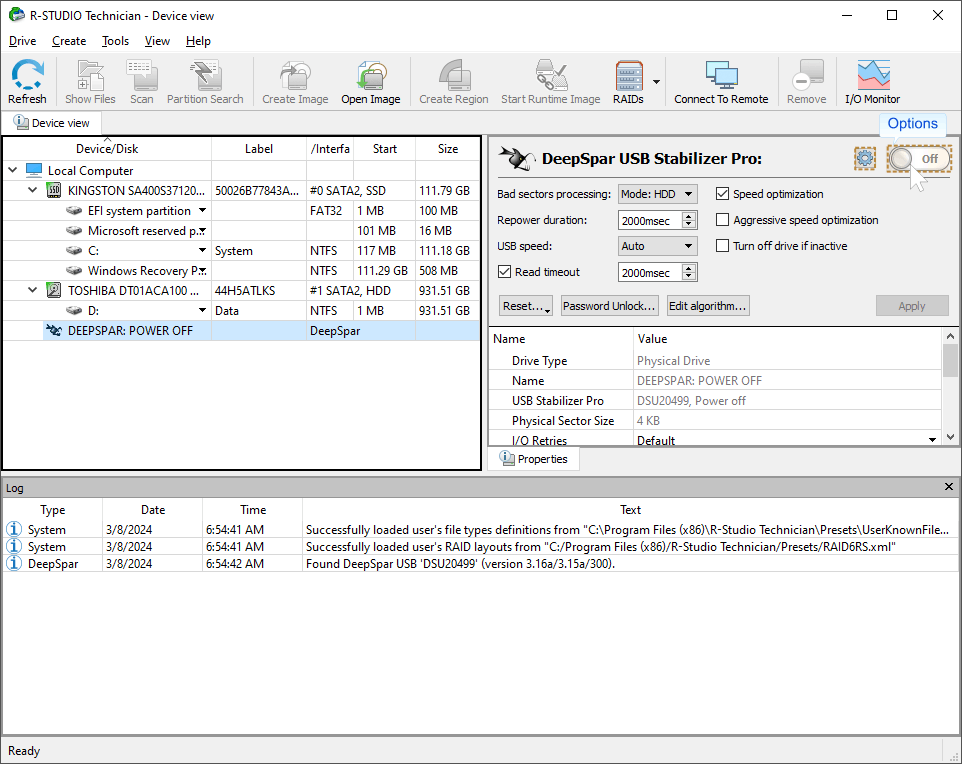The image size is (962, 764).
Task: Select the Toshiba HDD drive icon
Action: [x=54, y=290]
